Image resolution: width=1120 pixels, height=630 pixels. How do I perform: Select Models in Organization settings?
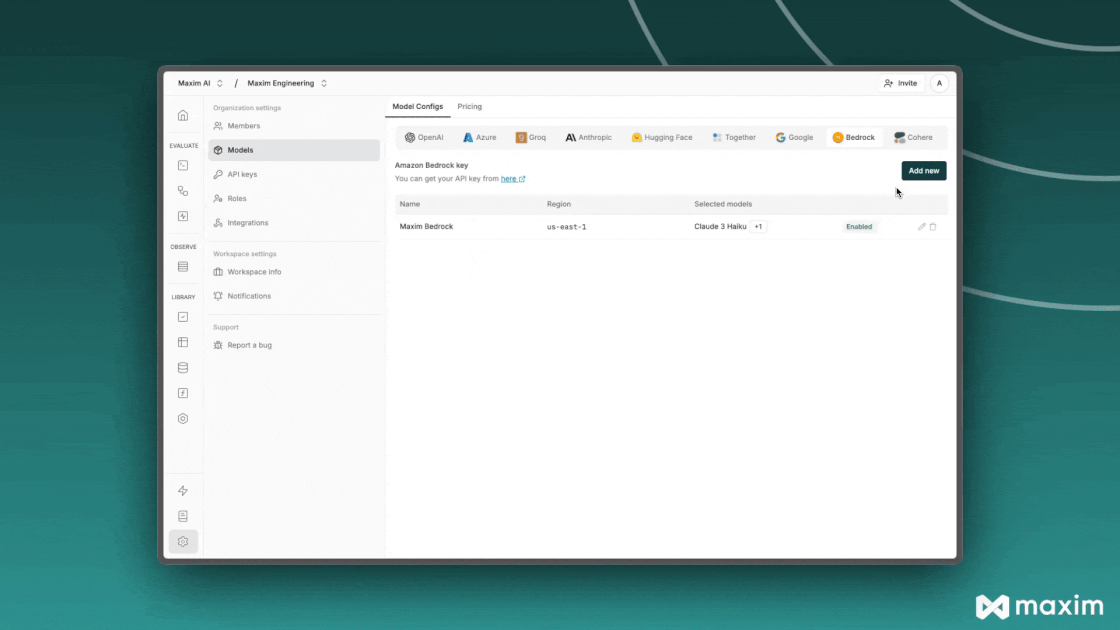[x=294, y=150]
